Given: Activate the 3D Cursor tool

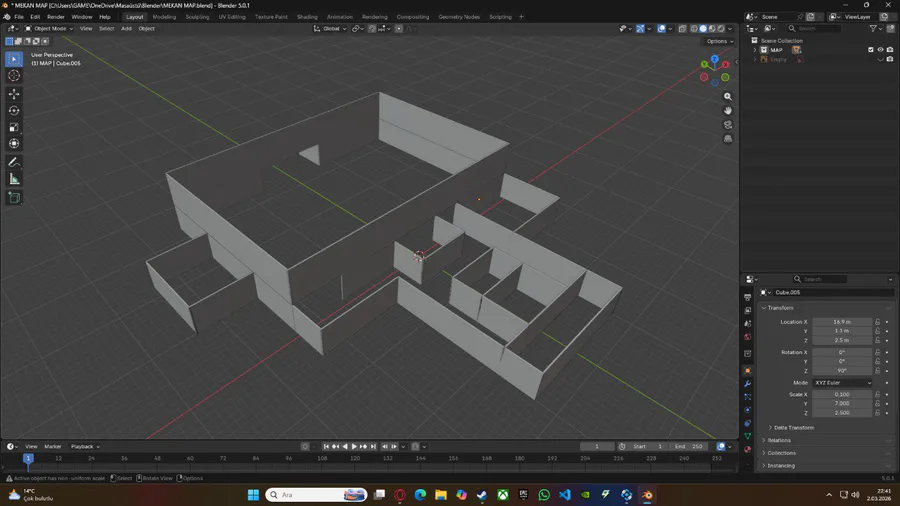Looking at the screenshot, I should tap(14, 76).
